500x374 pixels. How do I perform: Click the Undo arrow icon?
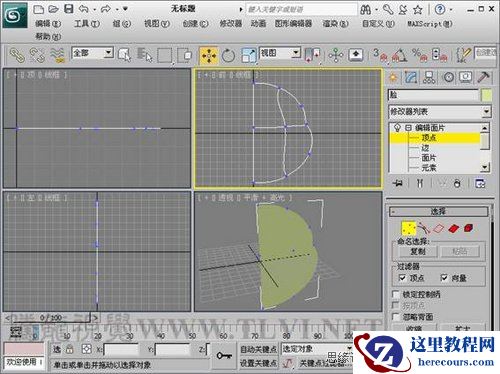[x=83, y=9]
